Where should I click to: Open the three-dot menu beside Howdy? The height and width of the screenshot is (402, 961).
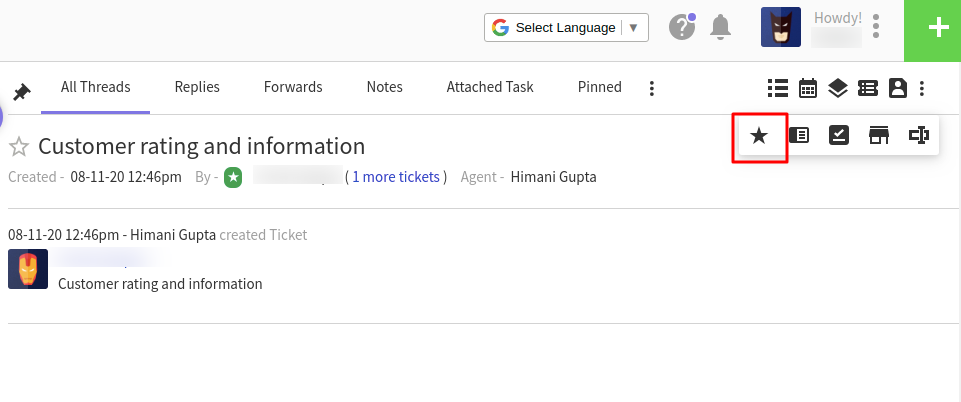[x=876, y=27]
